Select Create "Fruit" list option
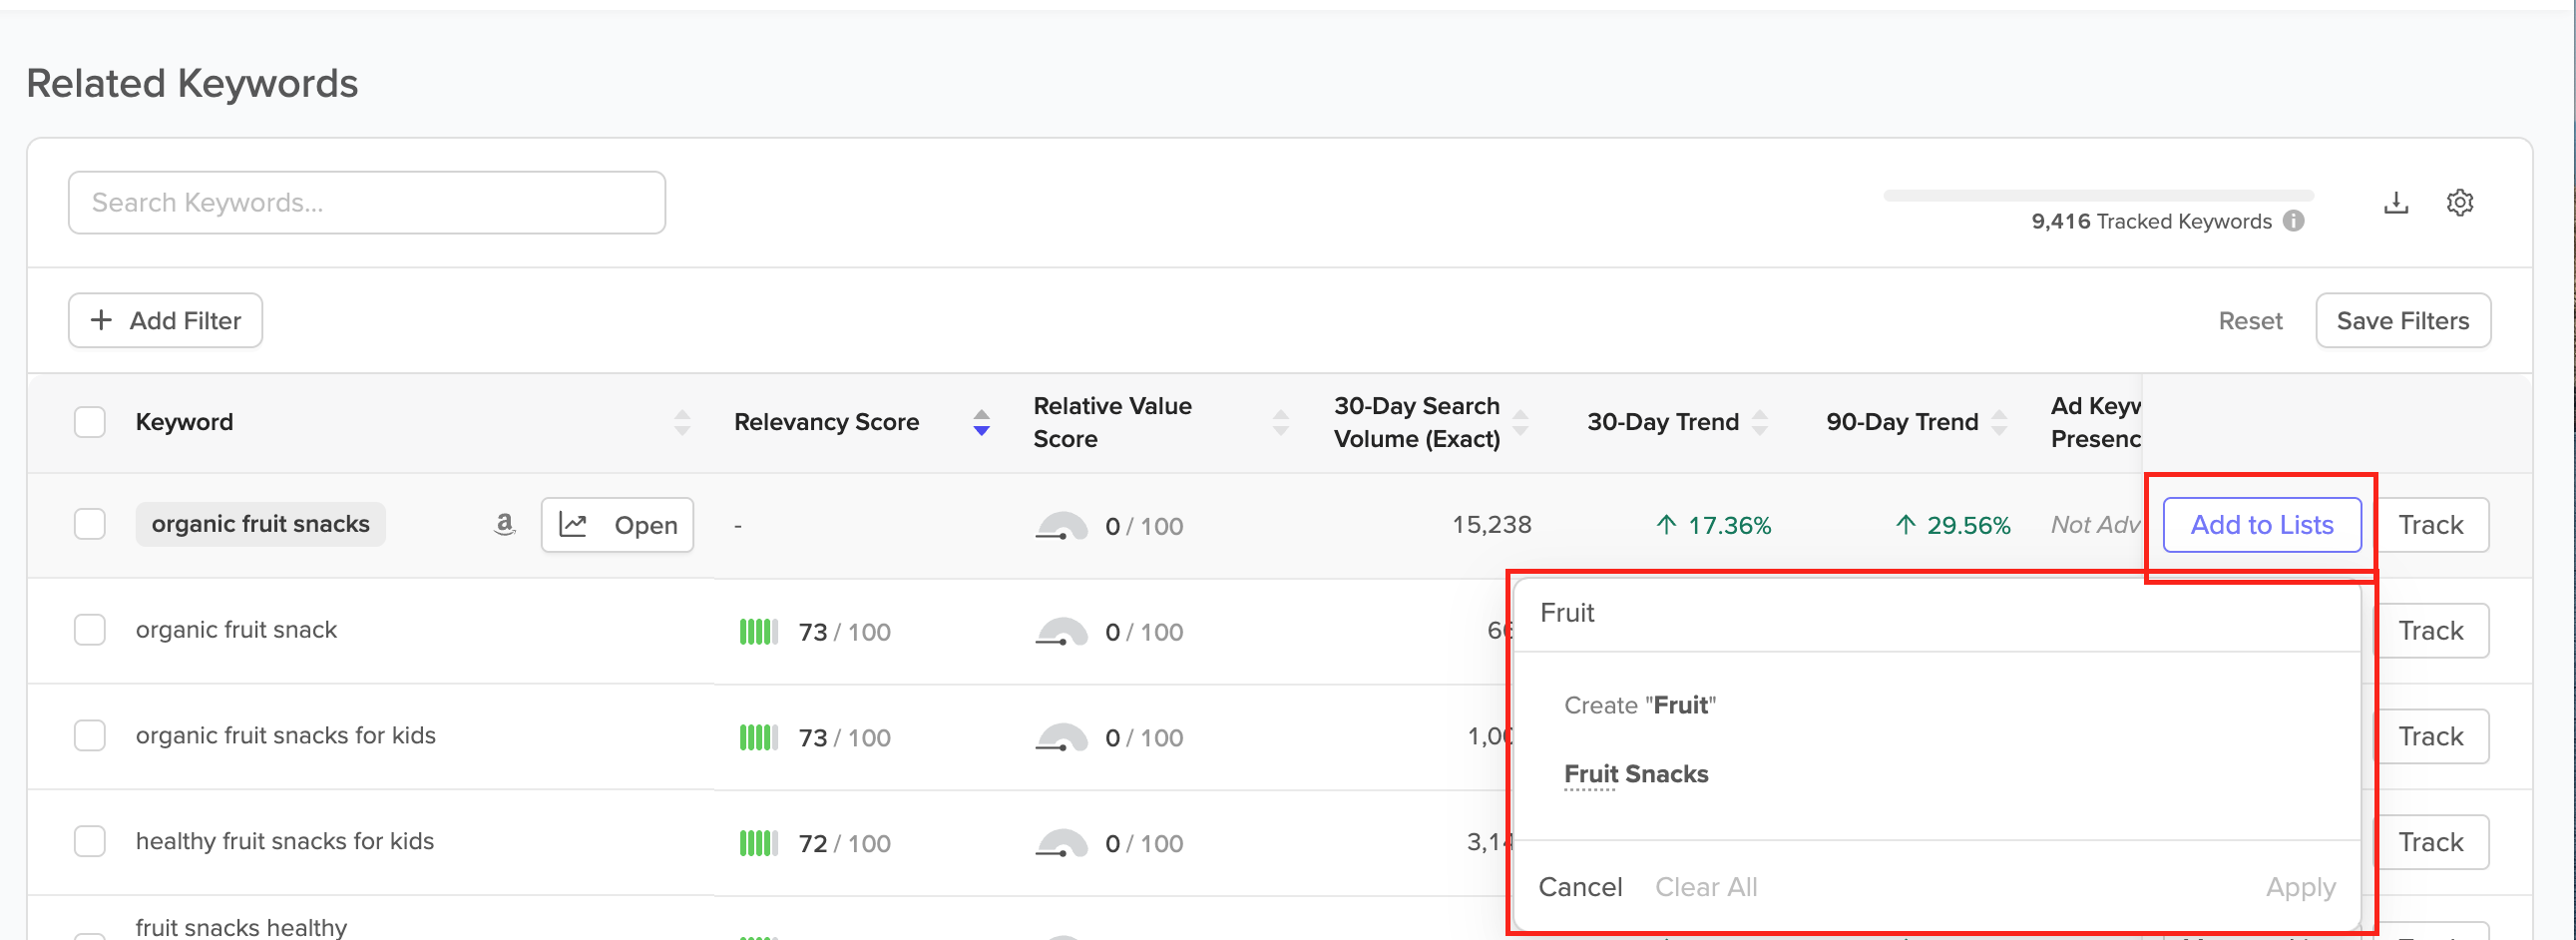Screen dimensions: 2576x940 pos(1640,705)
